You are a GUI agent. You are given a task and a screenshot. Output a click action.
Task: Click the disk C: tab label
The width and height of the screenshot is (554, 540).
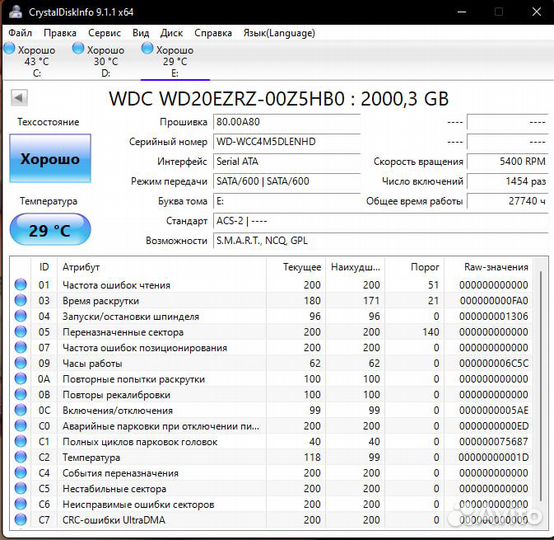[37, 73]
